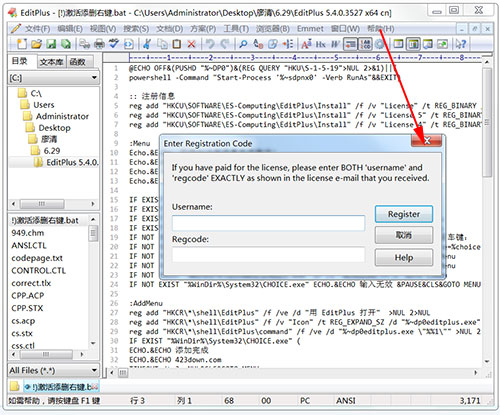The image size is (500, 415).
Task: Click the file list scroll-down arrow
Action: (x=93, y=343)
